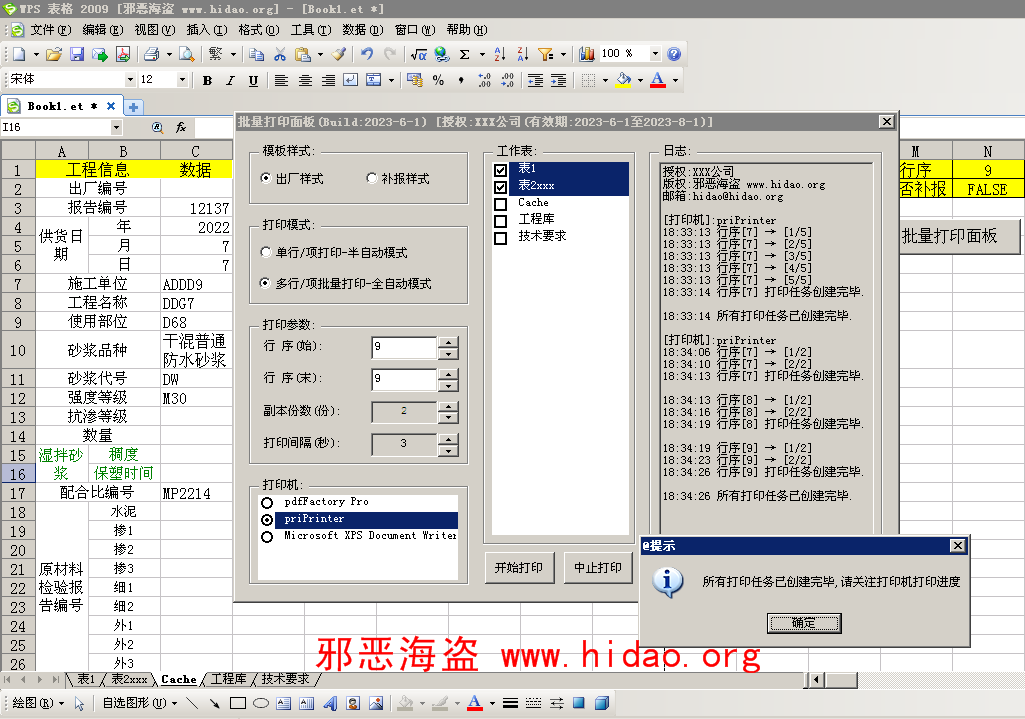Expand the borders dropdown arrow

[605, 80]
